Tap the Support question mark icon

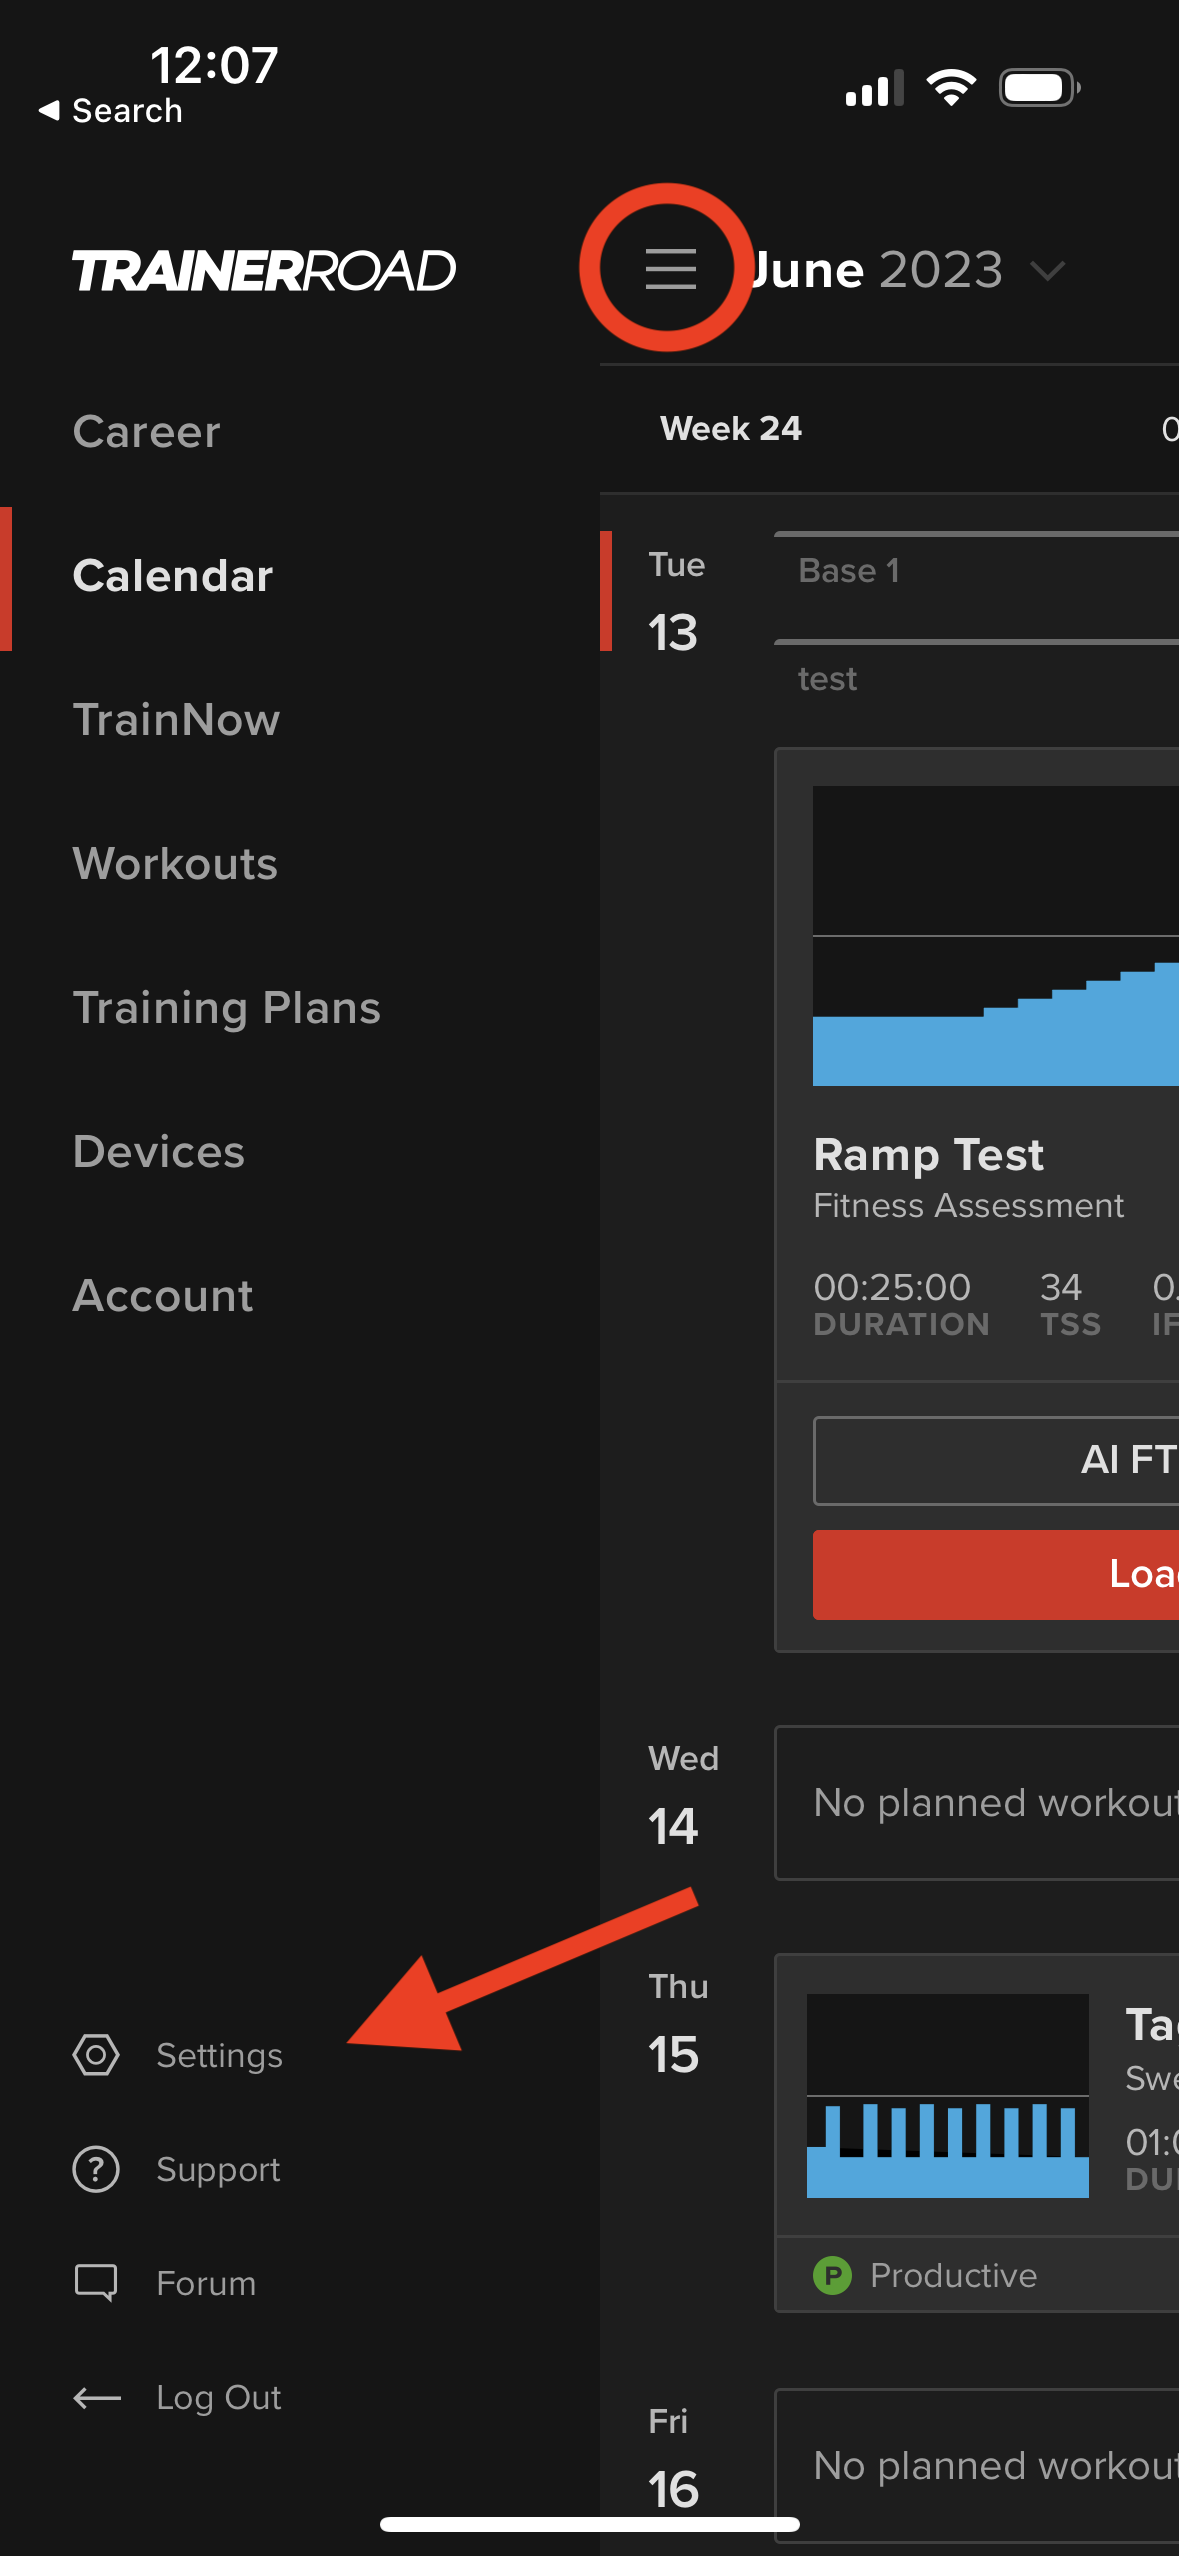tap(96, 2169)
